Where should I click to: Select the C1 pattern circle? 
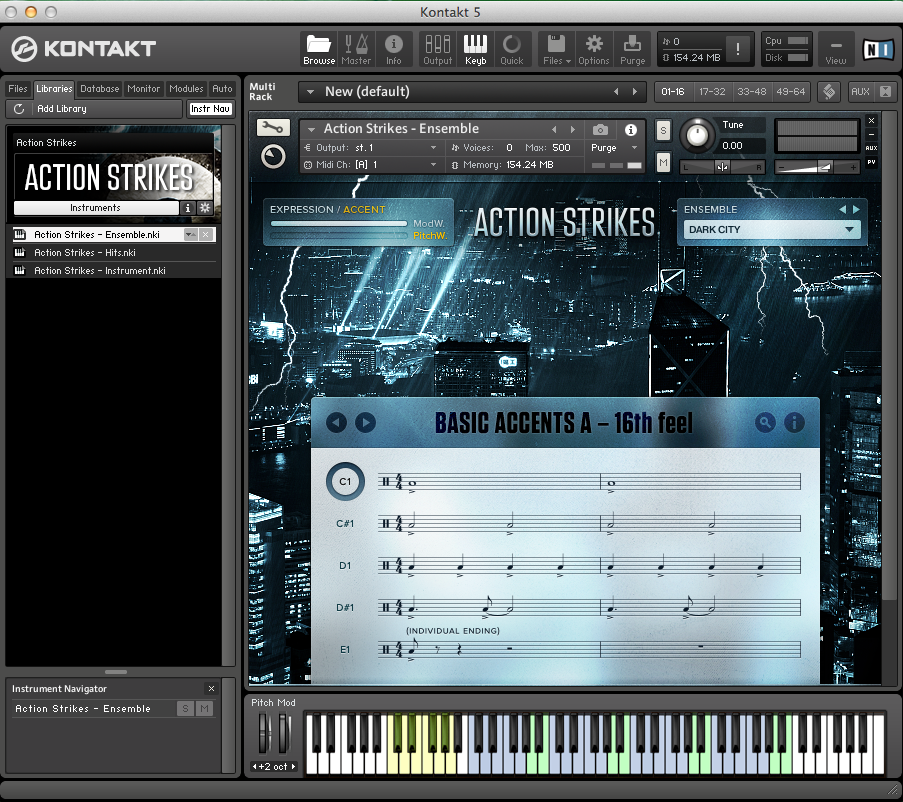(345, 481)
